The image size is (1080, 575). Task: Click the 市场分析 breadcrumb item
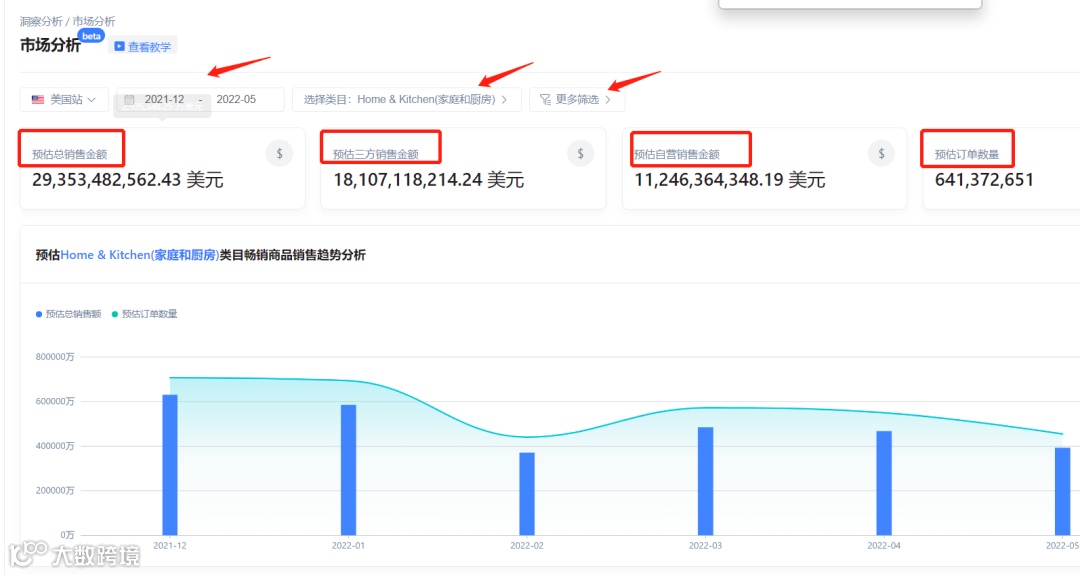click(94, 21)
